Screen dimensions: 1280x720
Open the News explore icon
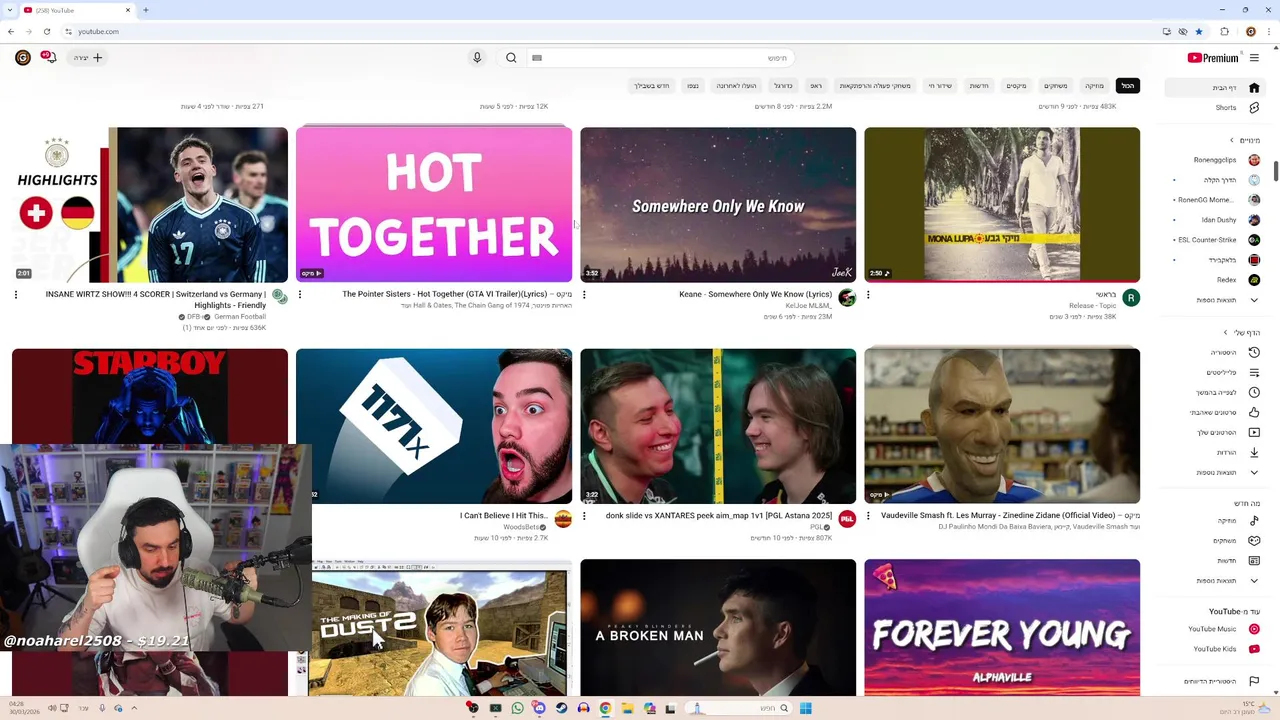point(1254,560)
